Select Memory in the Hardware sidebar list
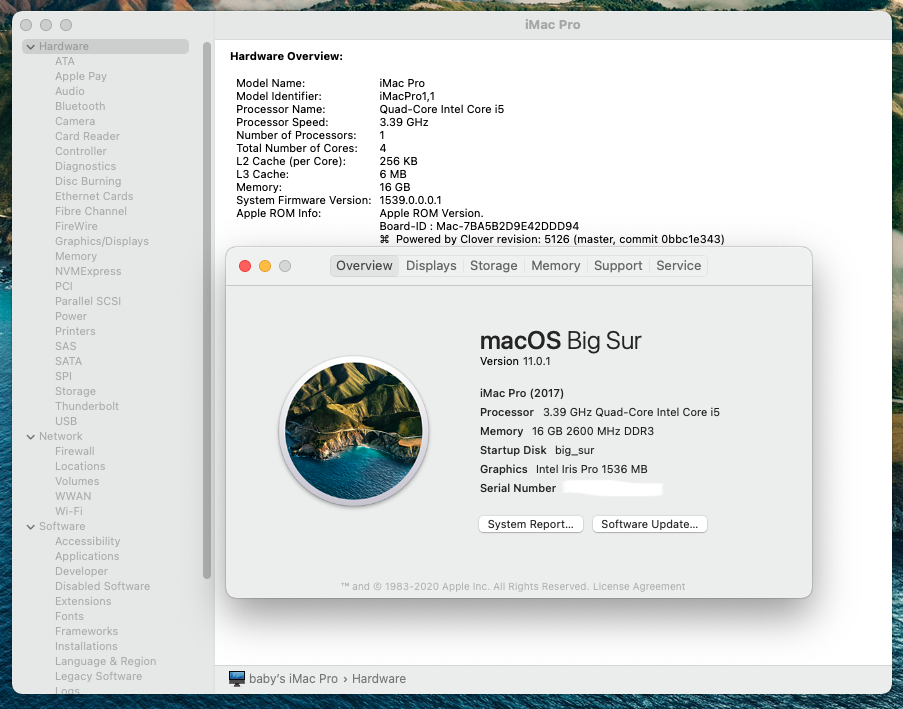 [76, 256]
